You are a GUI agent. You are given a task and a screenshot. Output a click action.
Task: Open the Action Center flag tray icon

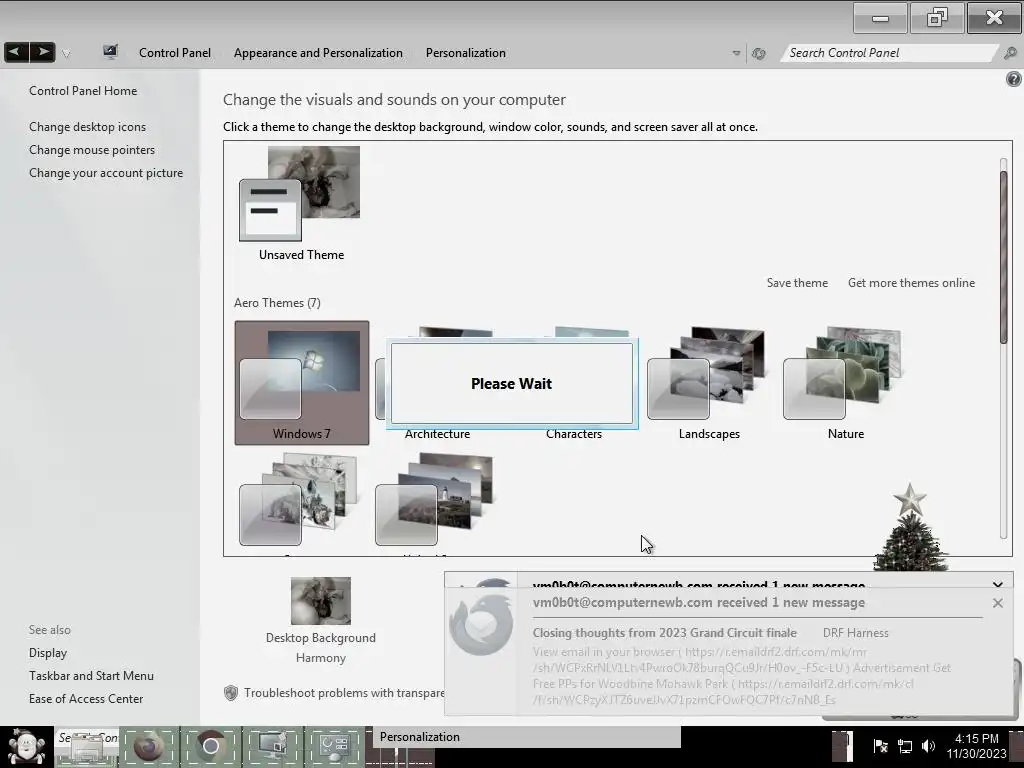point(880,746)
